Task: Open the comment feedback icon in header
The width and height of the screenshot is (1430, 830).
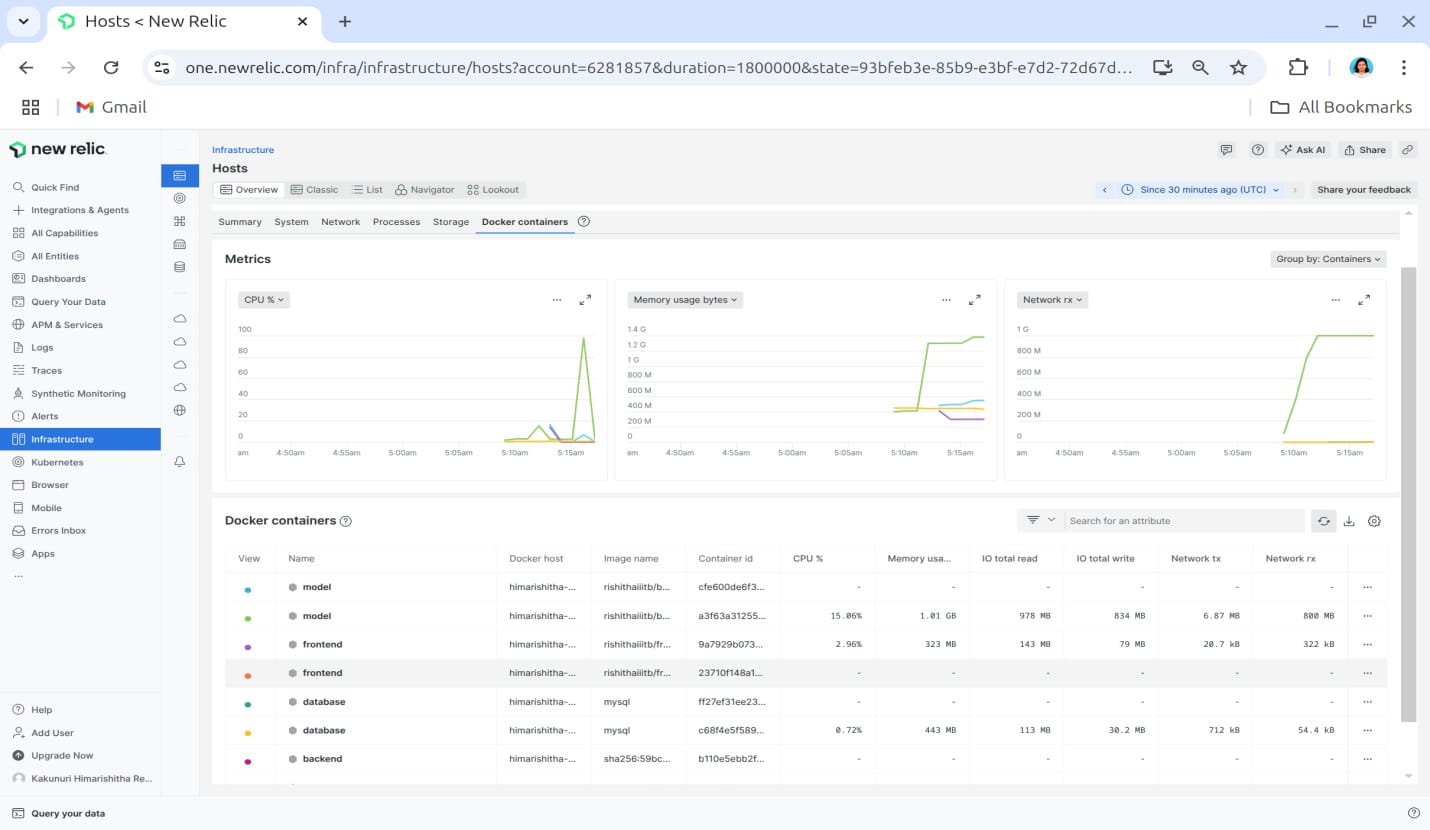Action: click(x=1226, y=150)
